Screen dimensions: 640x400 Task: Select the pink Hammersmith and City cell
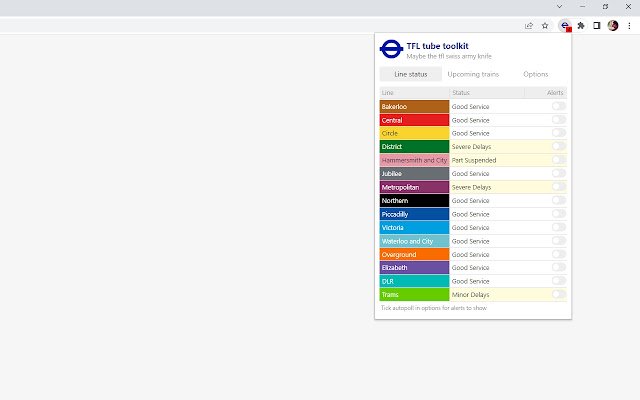(414, 160)
